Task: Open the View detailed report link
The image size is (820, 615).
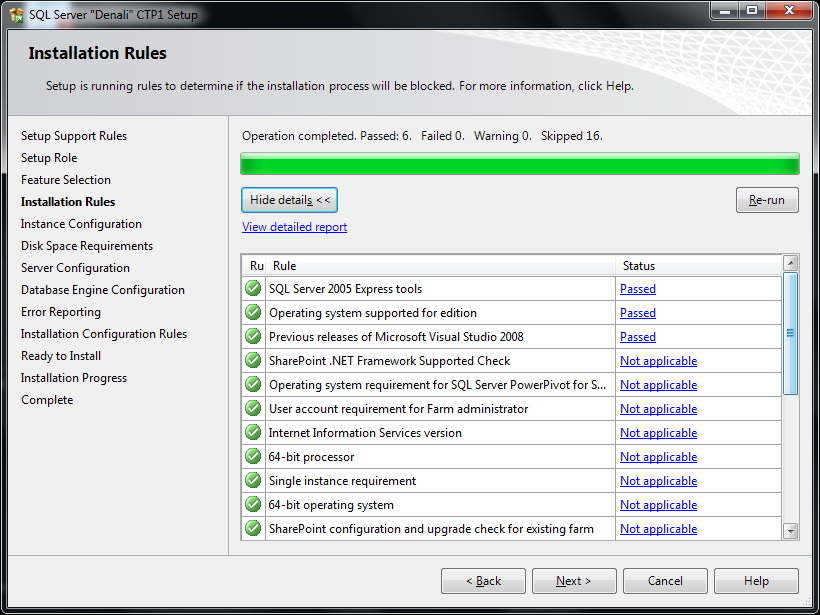Action: [x=294, y=227]
